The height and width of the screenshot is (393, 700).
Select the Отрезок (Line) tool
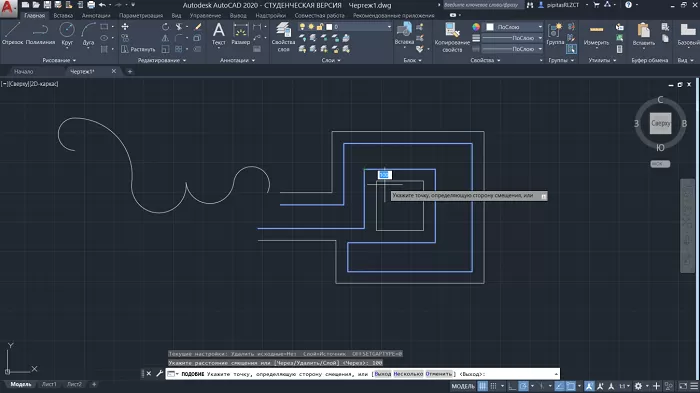12,34
